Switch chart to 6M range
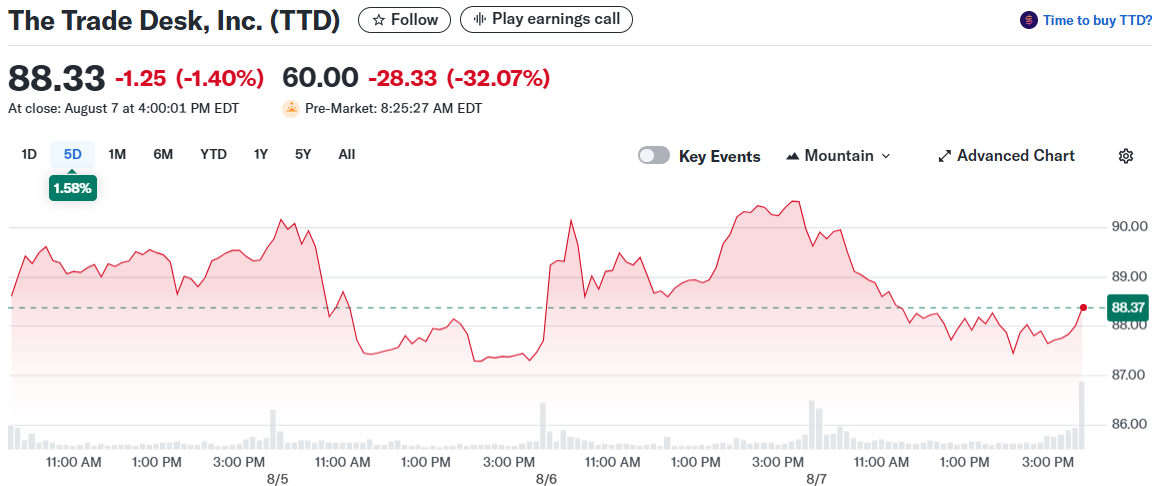Image resolution: width=1157 pixels, height=486 pixels. 163,155
